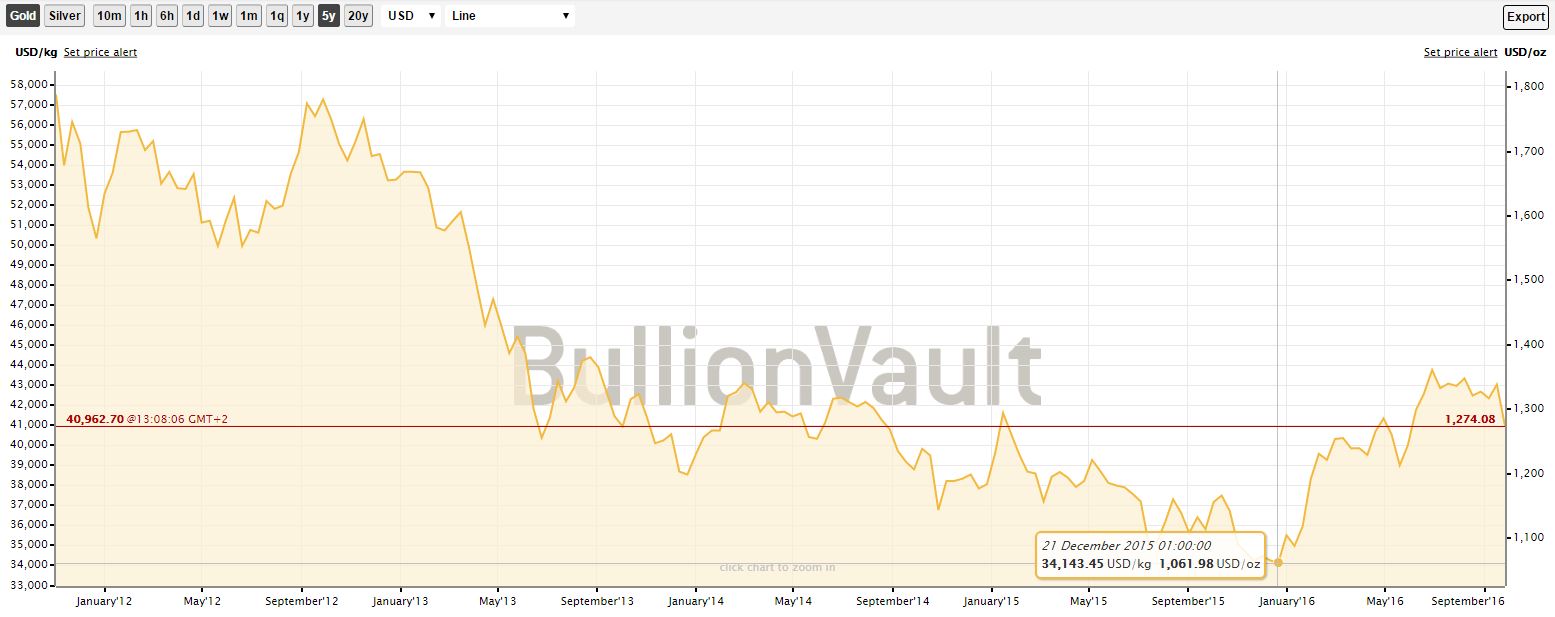The height and width of the screenshot is (617, 1555).
Task: Click the 21 December 2015 tooltip date
Action: (x=1126, y=546)
